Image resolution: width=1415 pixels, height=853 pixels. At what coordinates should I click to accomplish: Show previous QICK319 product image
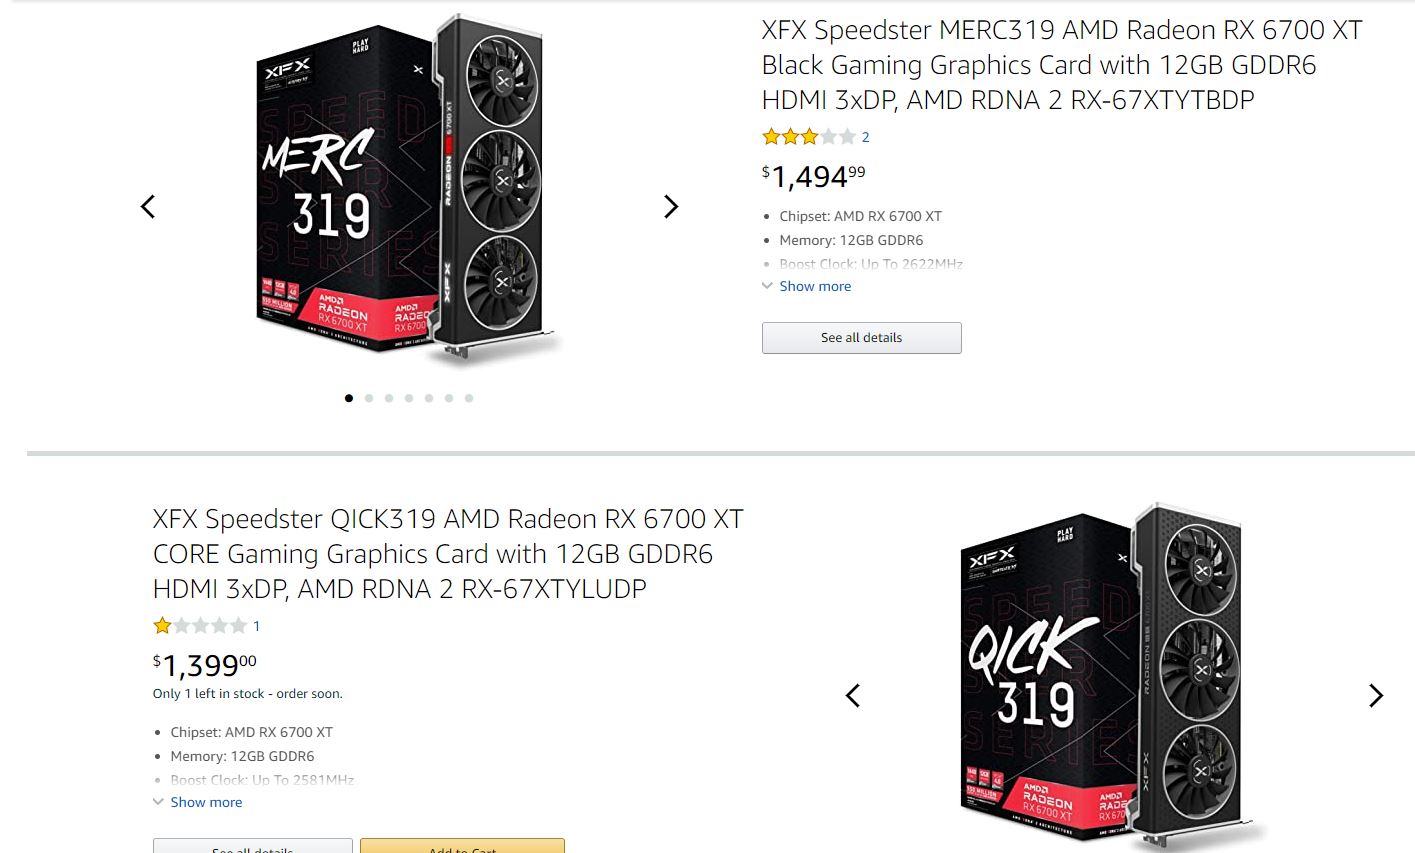point(853,695)
